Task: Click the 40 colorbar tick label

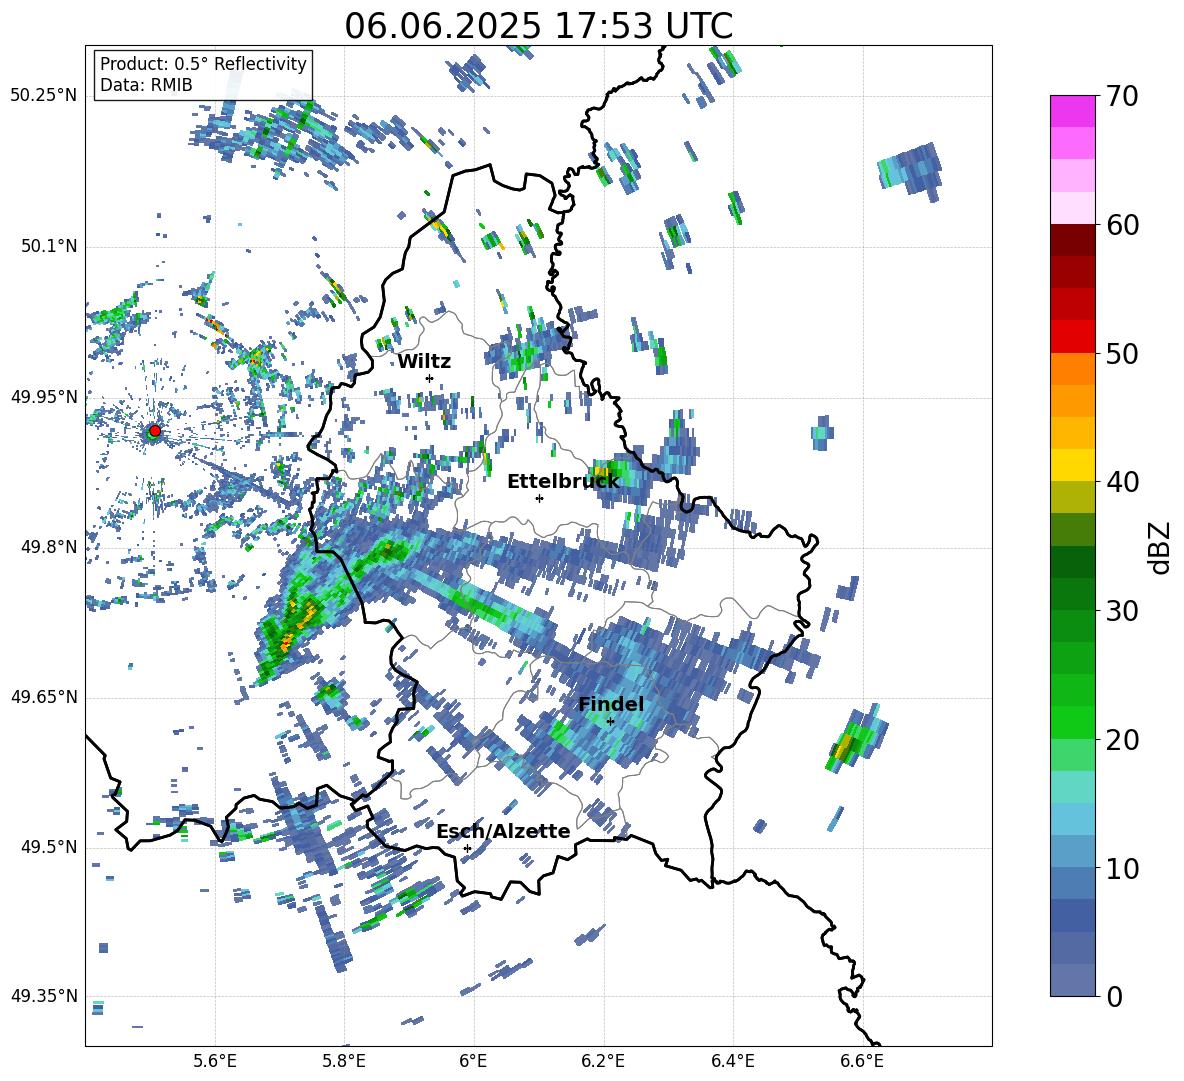Action: click(1122, 482)
